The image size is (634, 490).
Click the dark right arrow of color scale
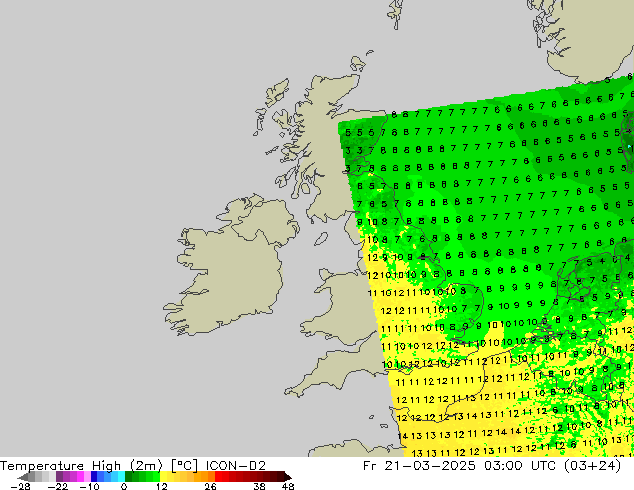pyautogui.click(x=288, y=477)
